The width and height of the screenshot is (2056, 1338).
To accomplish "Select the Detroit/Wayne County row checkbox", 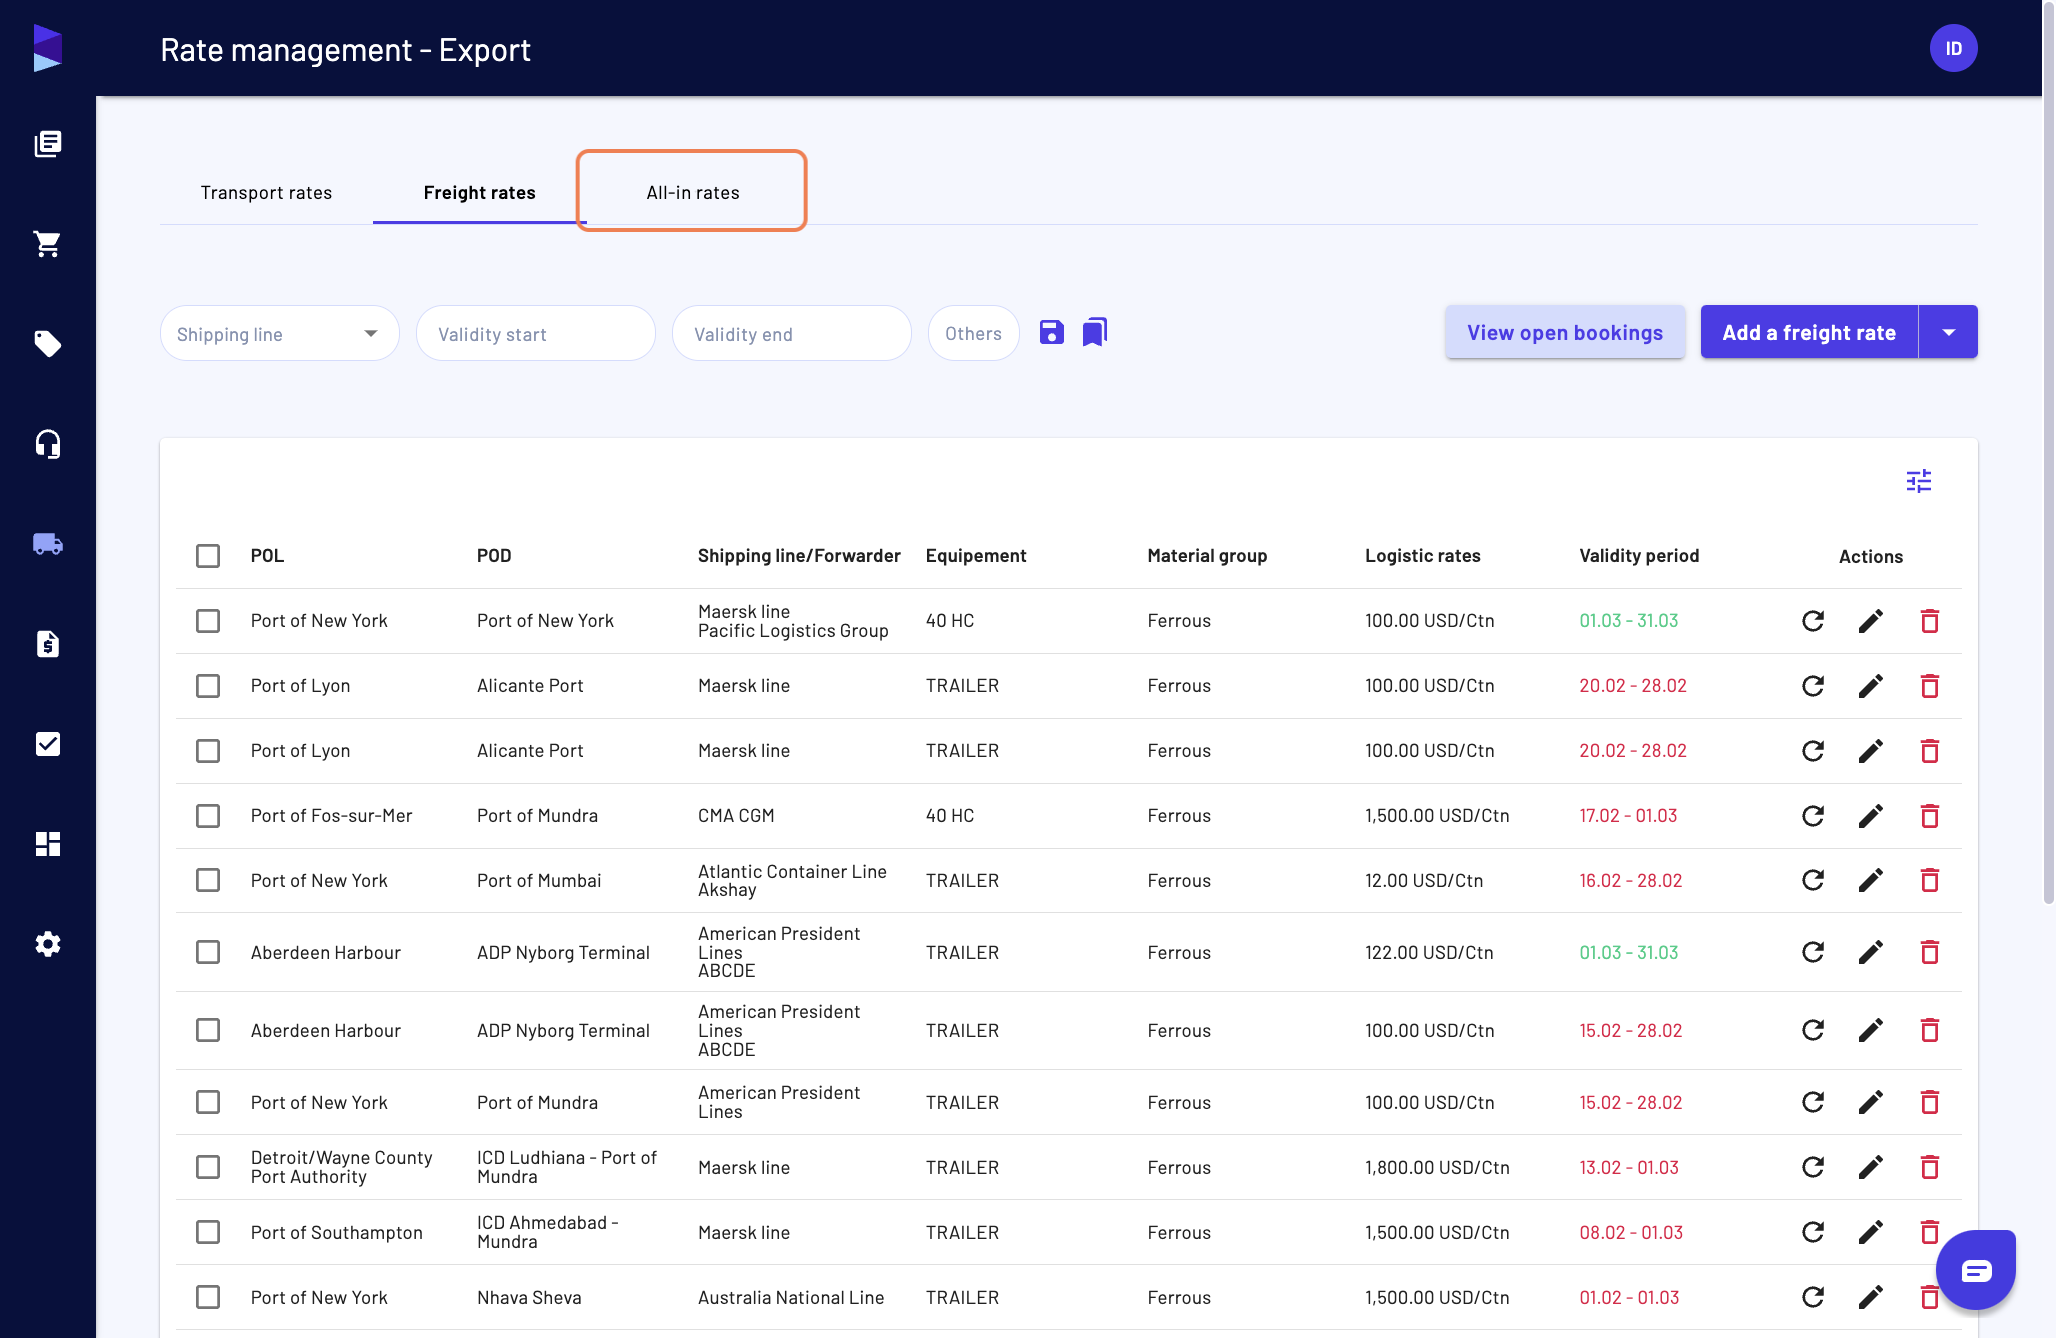I will tap(208, 1167).
